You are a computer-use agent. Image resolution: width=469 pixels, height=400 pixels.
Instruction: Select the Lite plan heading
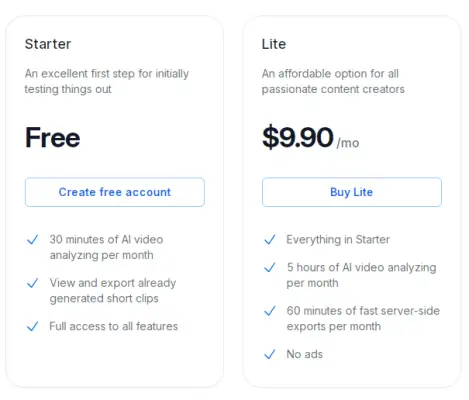click(x=274, y=44)
